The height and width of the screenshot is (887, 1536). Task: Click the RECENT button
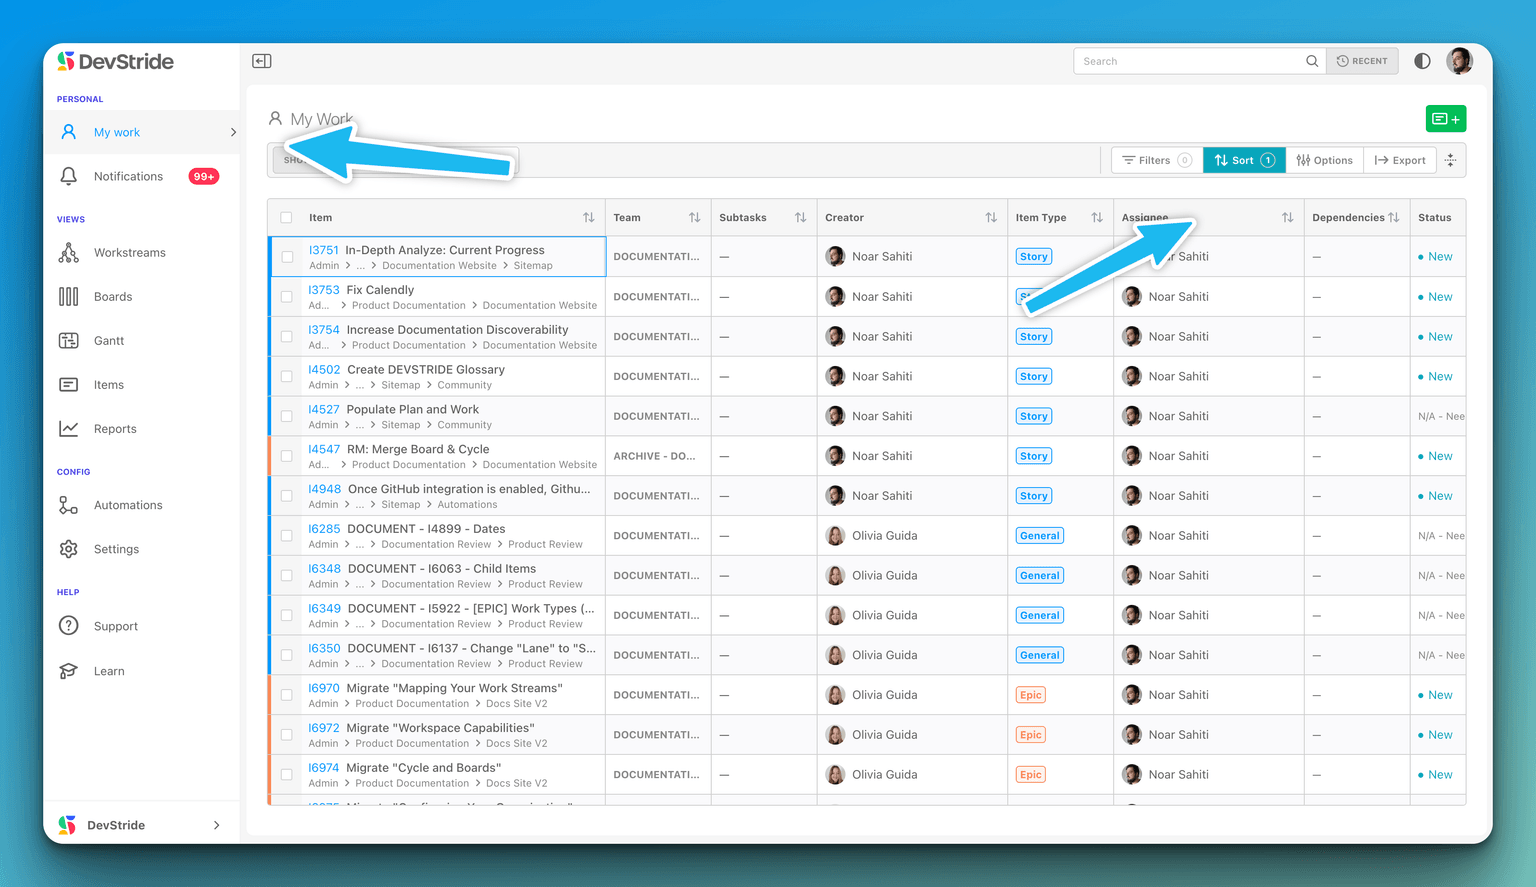[1362, 61]
